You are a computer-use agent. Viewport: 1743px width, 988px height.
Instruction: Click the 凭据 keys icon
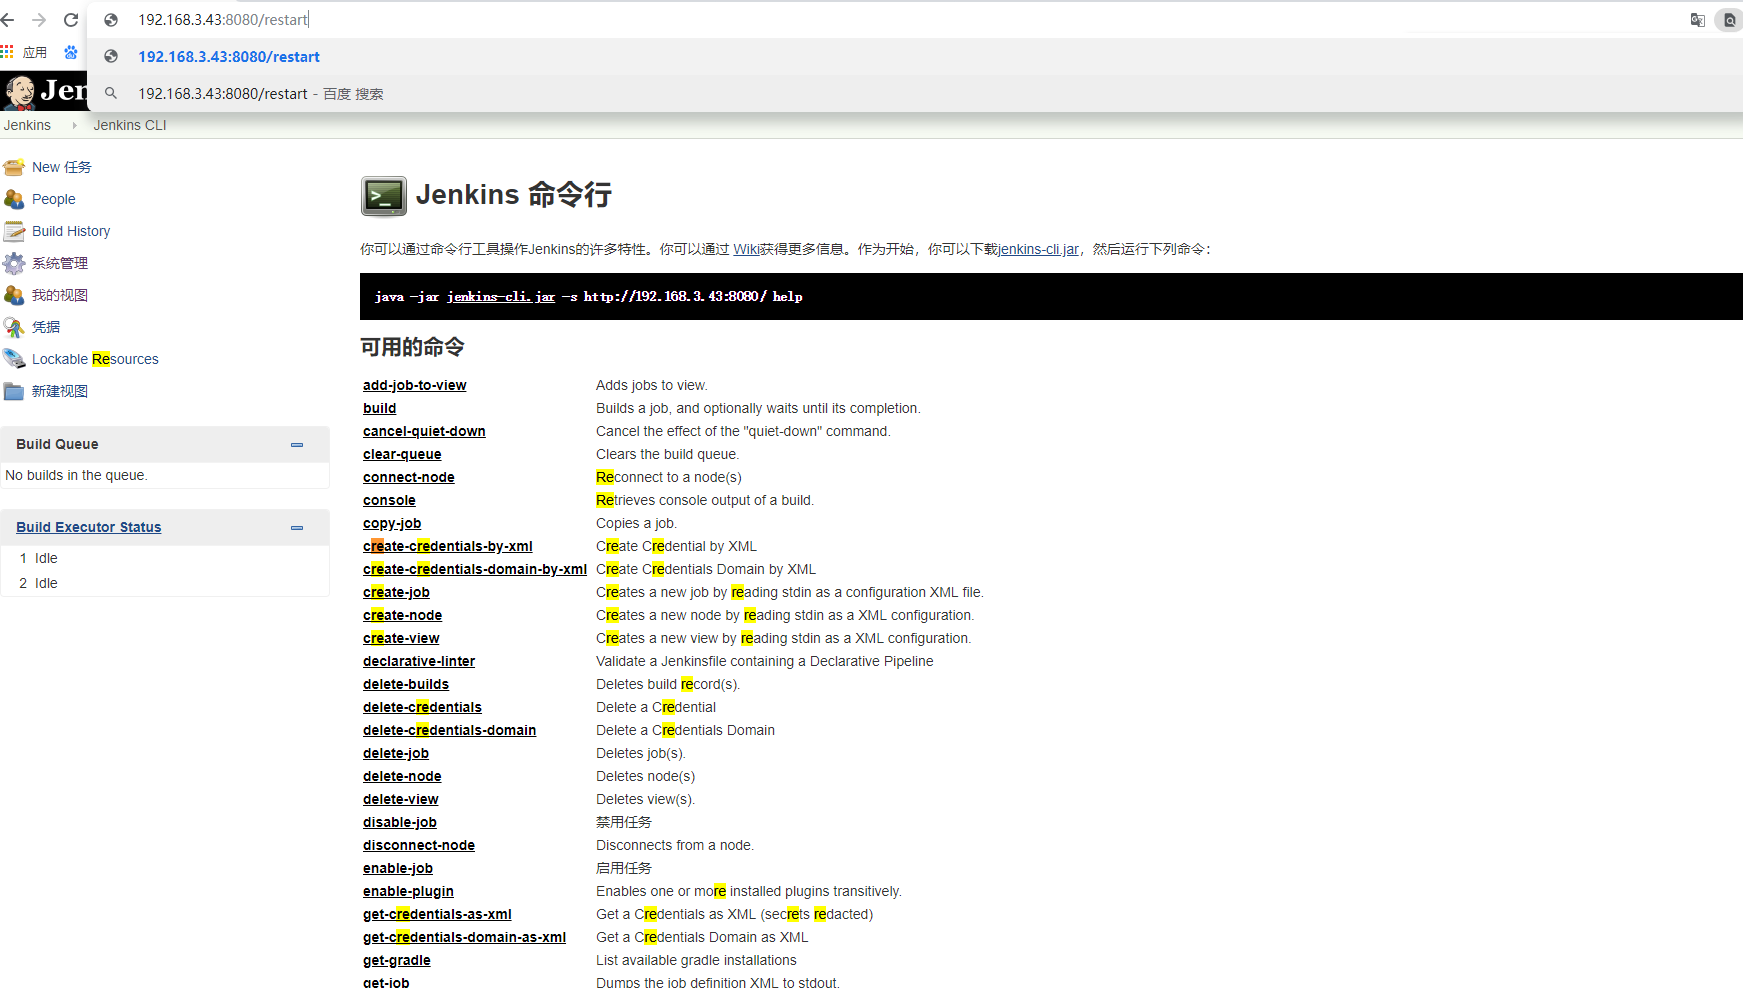[x=14, y=327]
